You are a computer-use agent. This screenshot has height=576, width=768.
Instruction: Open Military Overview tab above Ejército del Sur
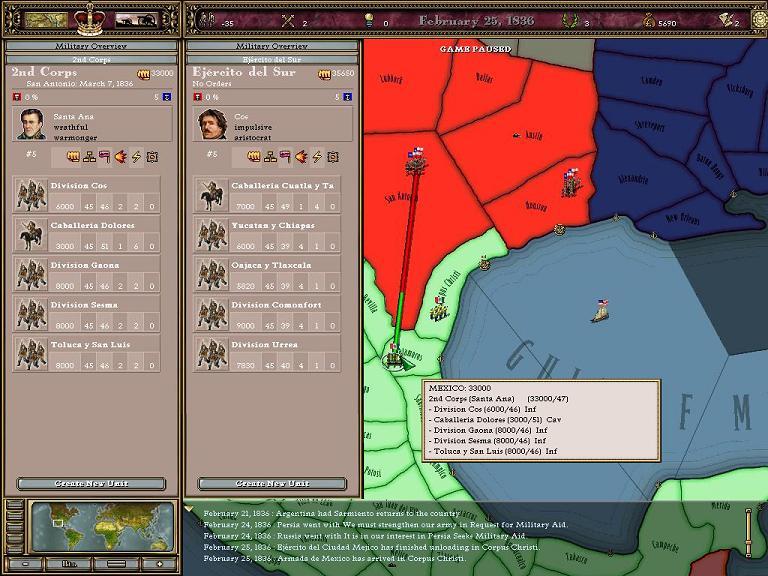[x=272, y=46]
